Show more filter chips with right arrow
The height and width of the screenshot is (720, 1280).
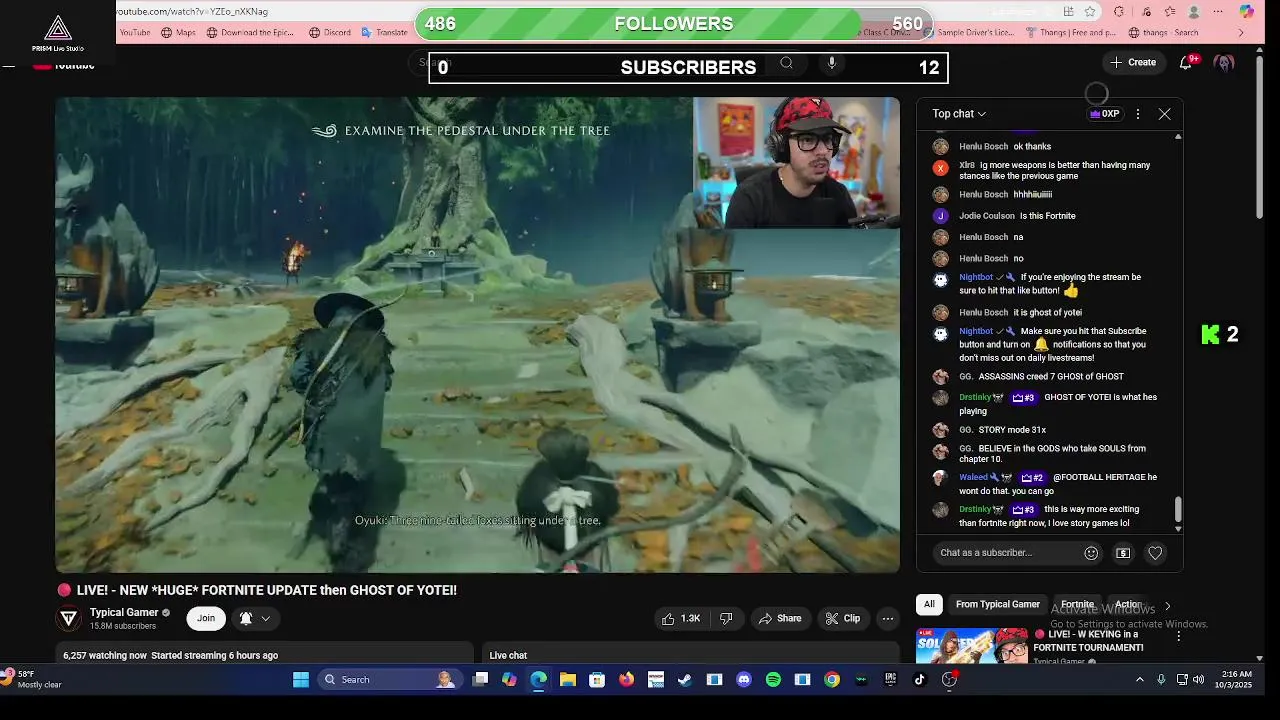click(1167, 605)
